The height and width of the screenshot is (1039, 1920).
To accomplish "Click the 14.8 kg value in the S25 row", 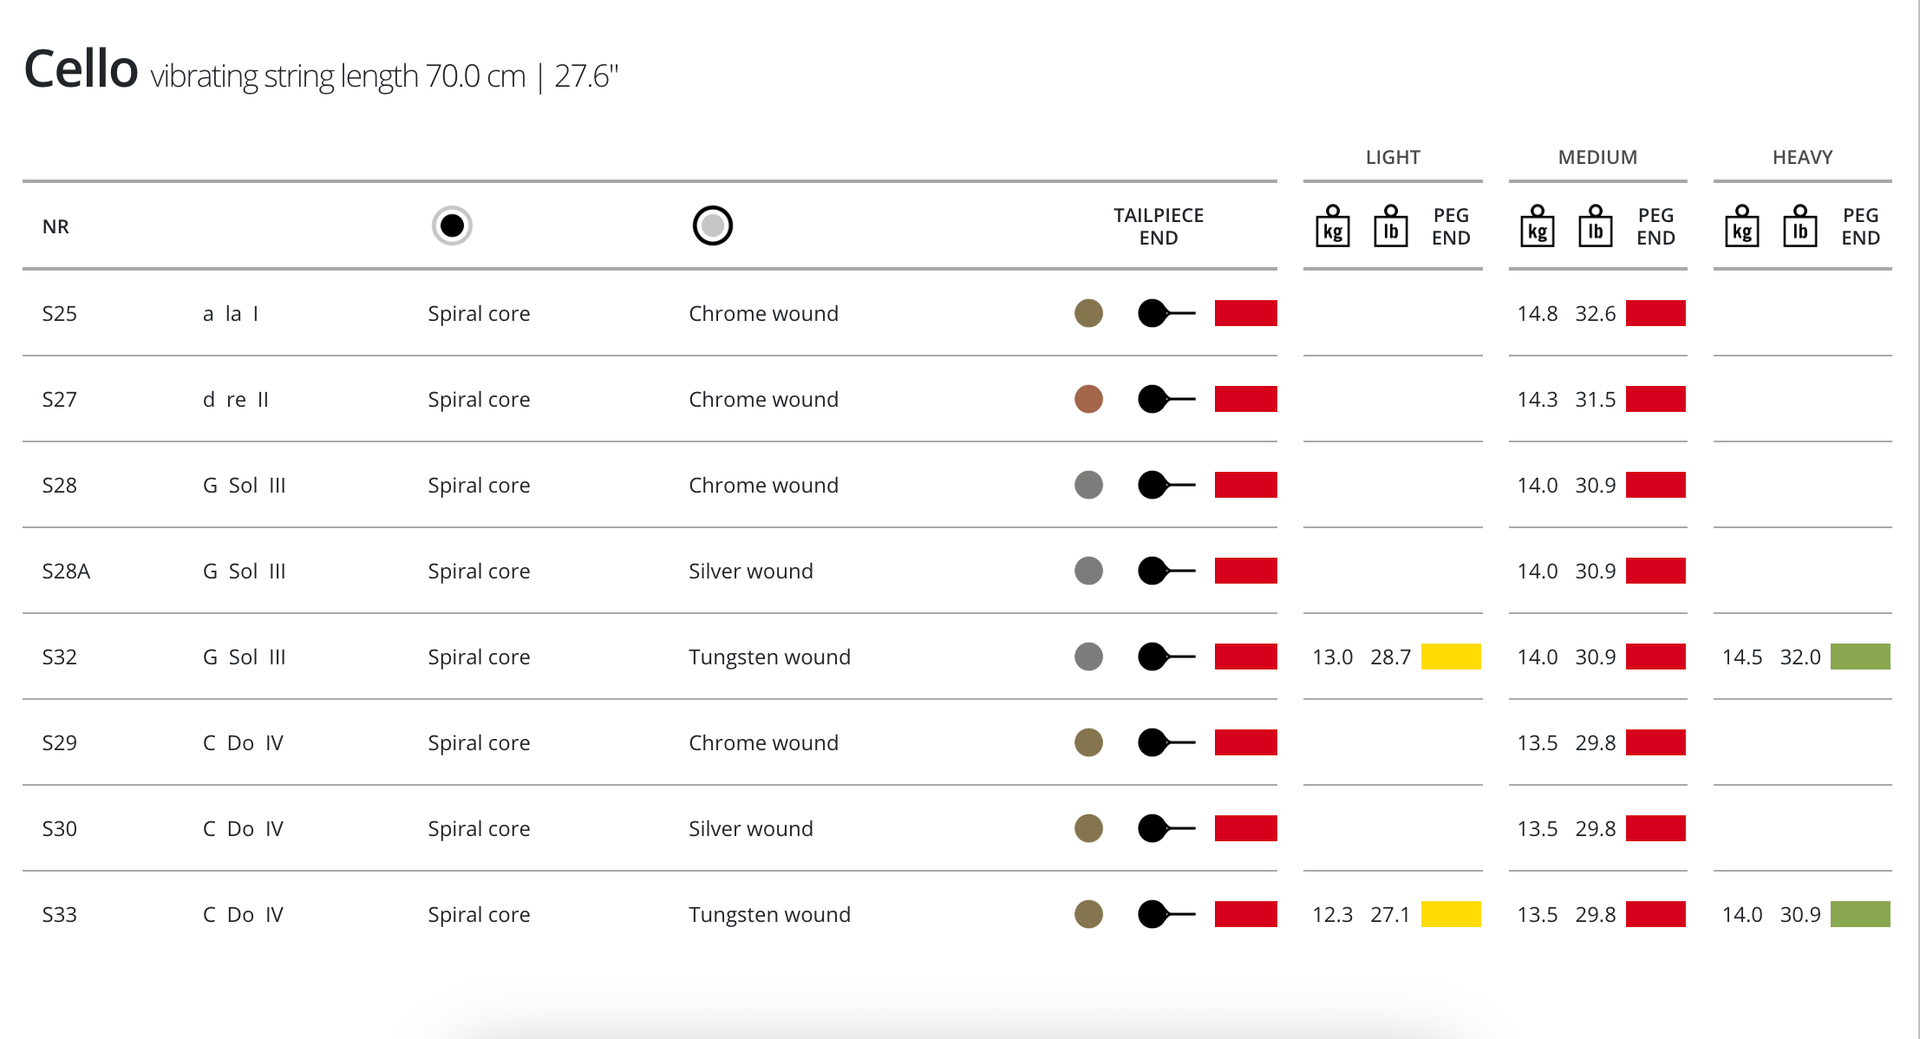I will click(x=1537, y=313).
